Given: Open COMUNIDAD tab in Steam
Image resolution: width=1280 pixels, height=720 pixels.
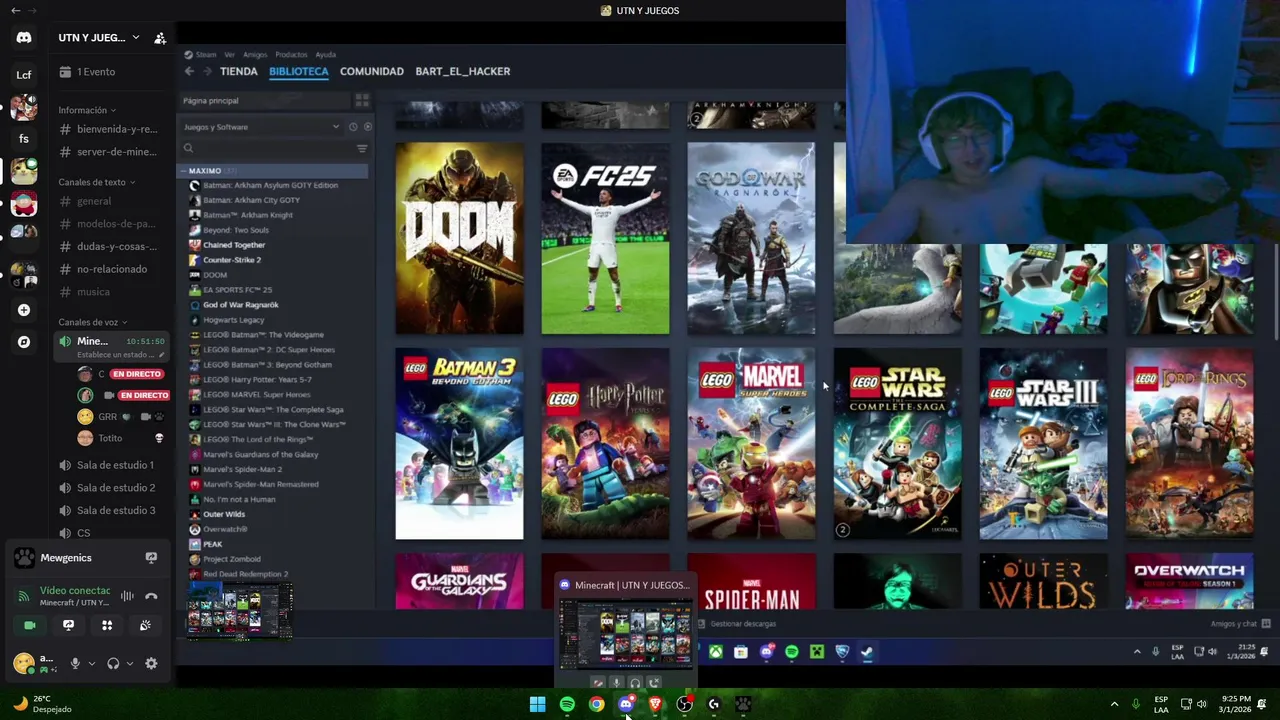Looking at the screenshot, I should 372,71.
